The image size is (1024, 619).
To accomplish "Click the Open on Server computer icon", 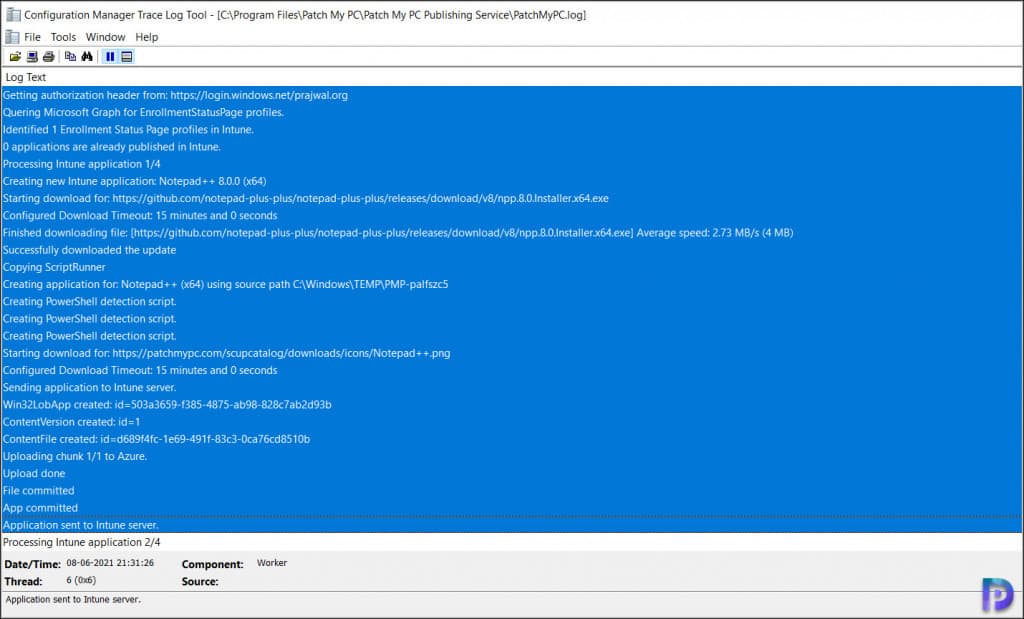I will (x=32, y=57).
